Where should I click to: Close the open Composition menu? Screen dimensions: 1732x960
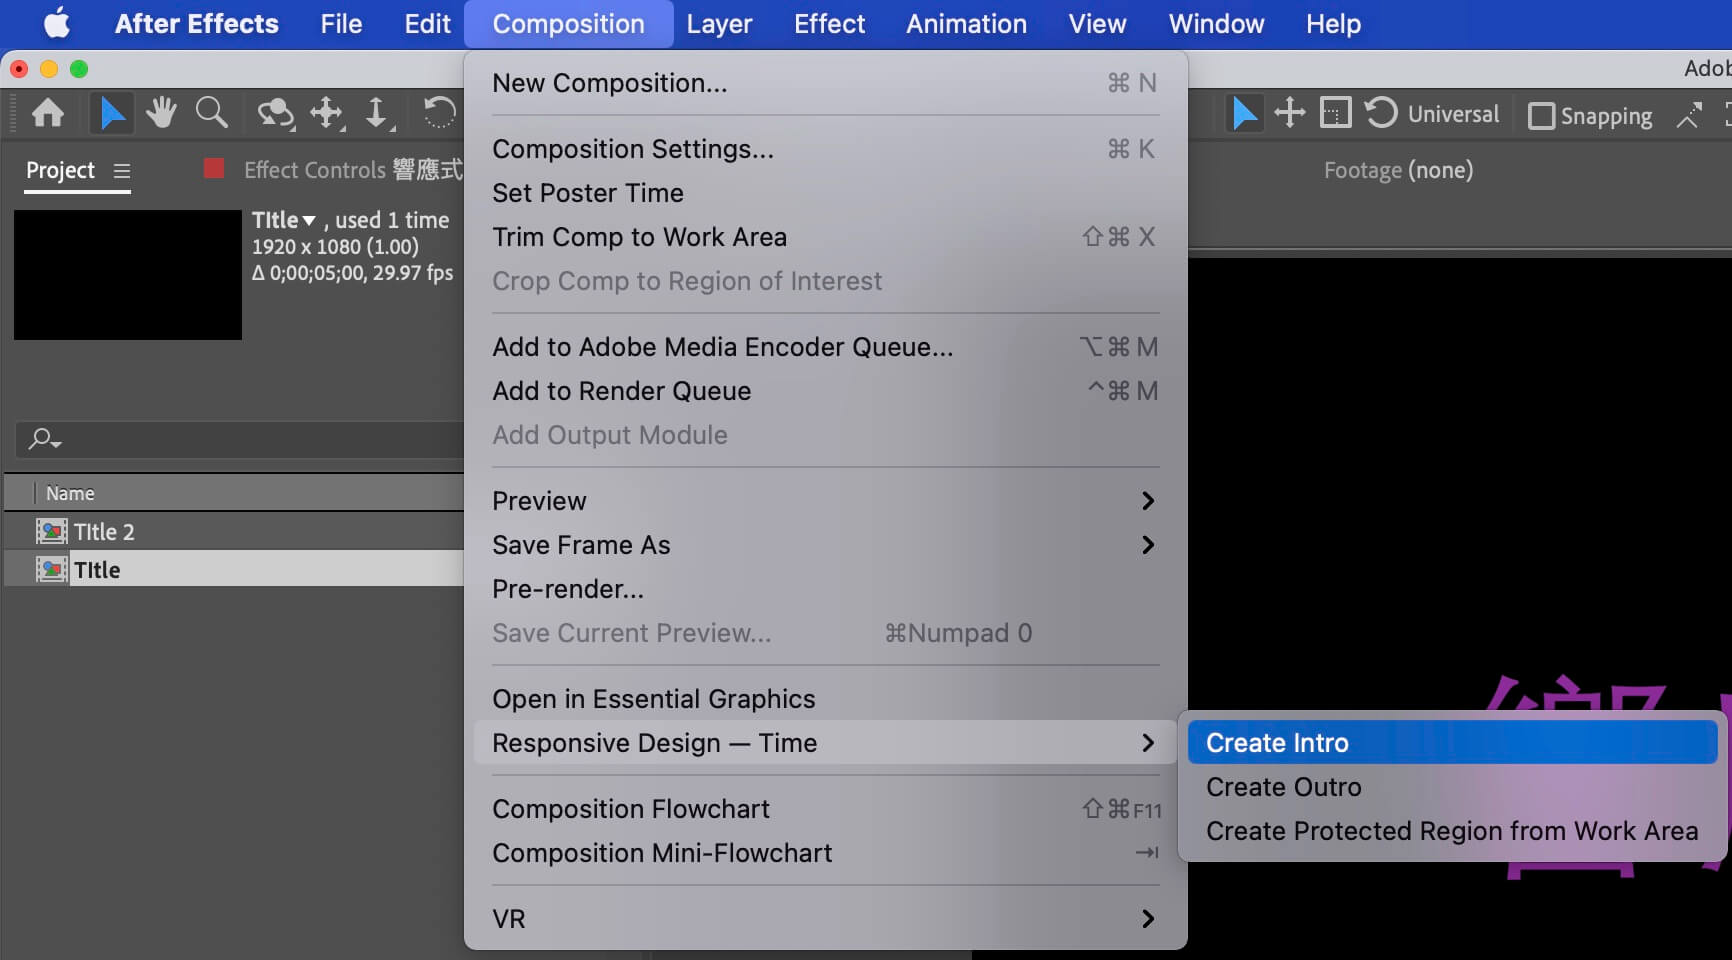point(568,23)
